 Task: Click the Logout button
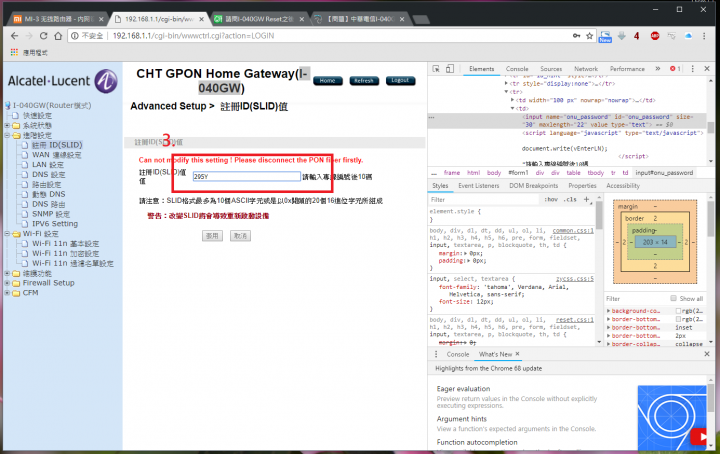click(400, 81)
